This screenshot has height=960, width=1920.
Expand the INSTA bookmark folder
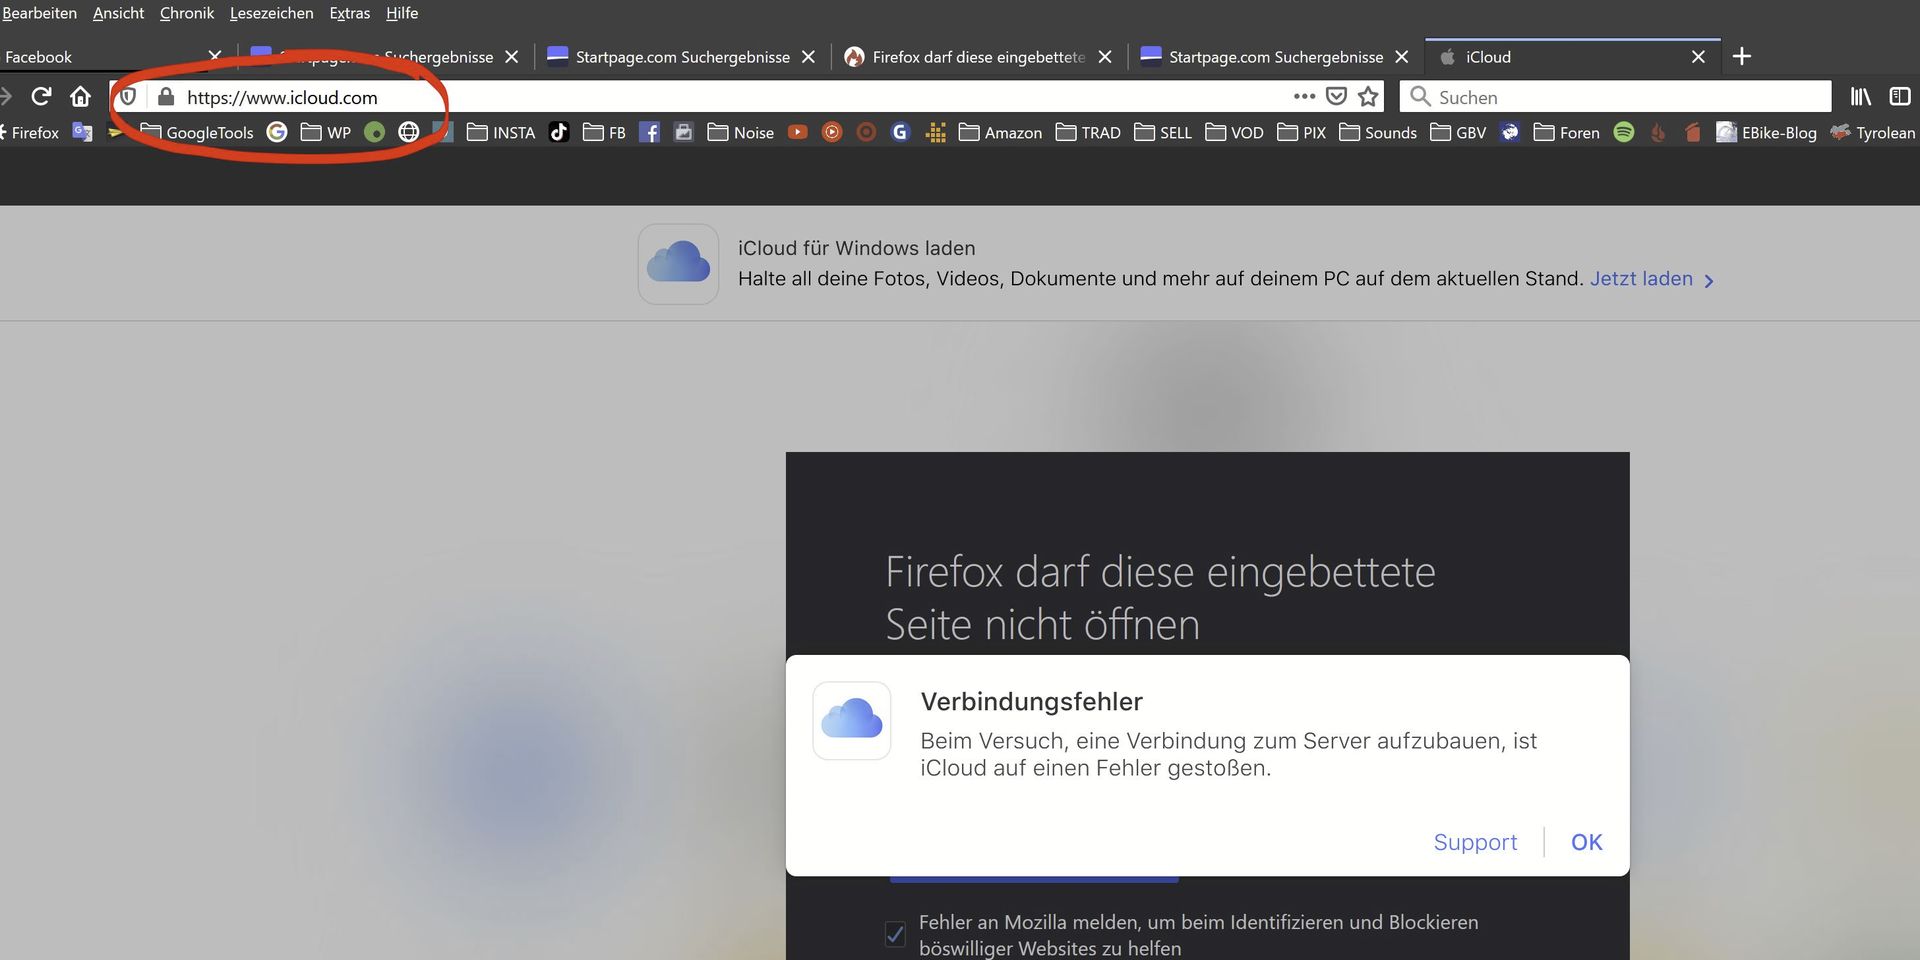[501, 132]
